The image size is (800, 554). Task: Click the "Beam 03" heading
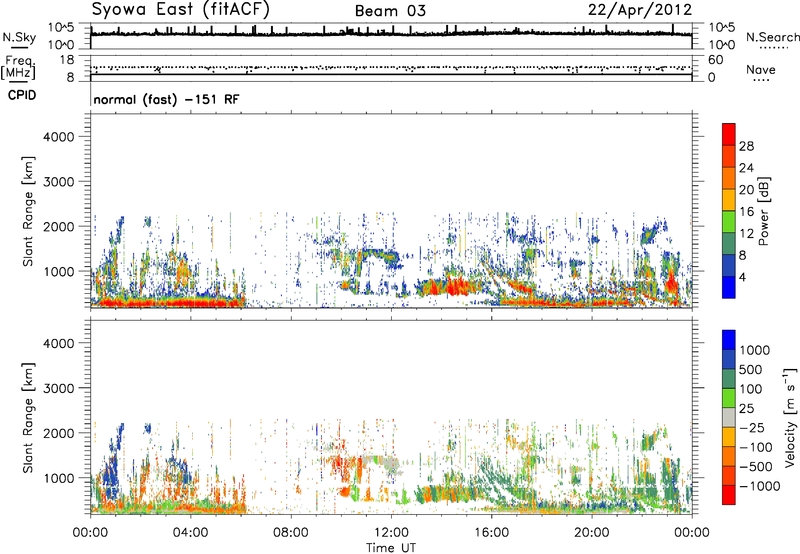pyautogui.click(x=390, y=11)
